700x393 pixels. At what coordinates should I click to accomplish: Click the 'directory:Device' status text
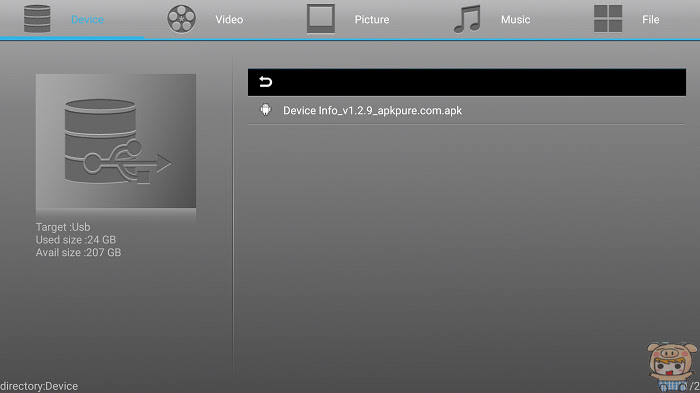[39, 386]
